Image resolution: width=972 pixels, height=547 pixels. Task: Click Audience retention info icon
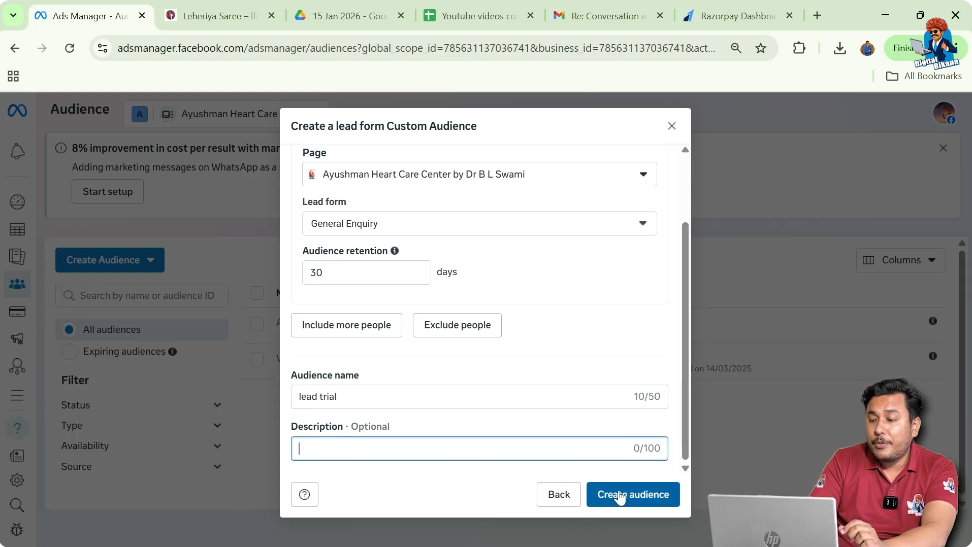tap(395, 251)
